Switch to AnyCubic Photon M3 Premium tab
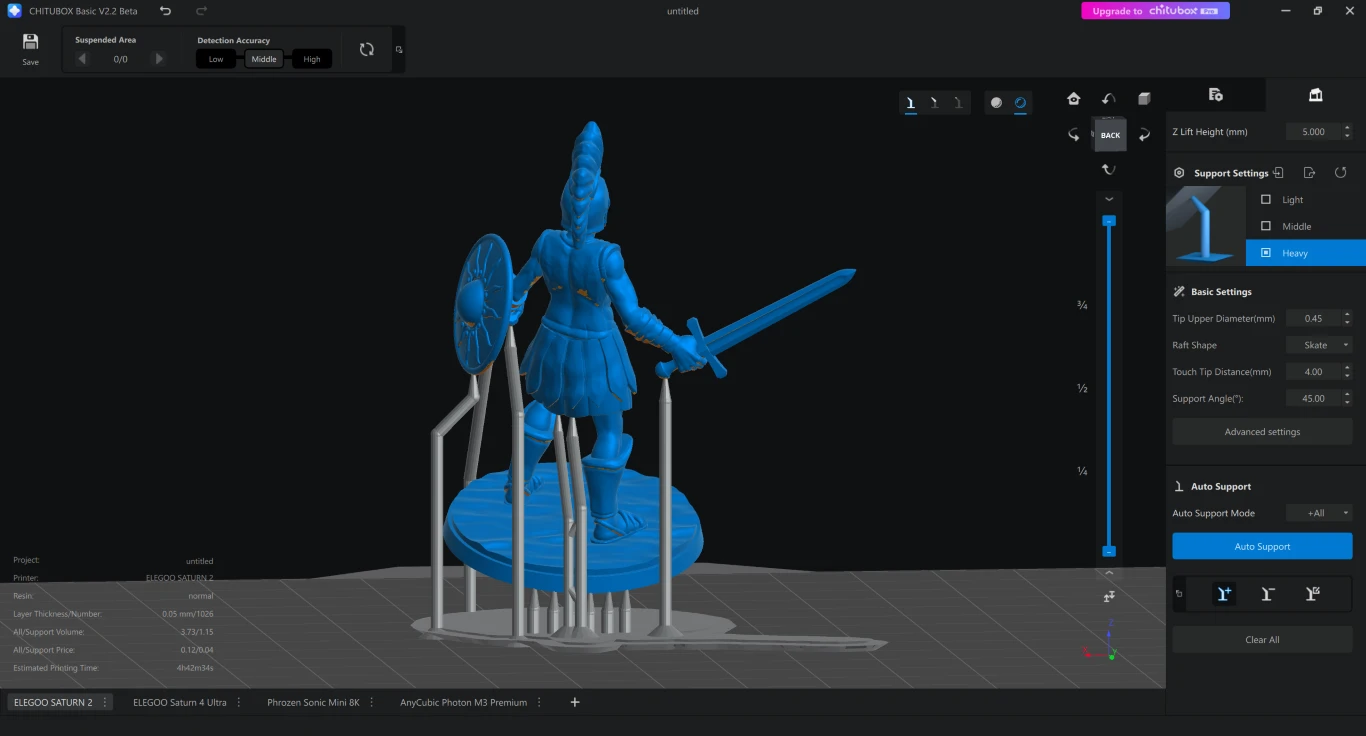Screen dimensions: 1366x736 click(463, 702)
